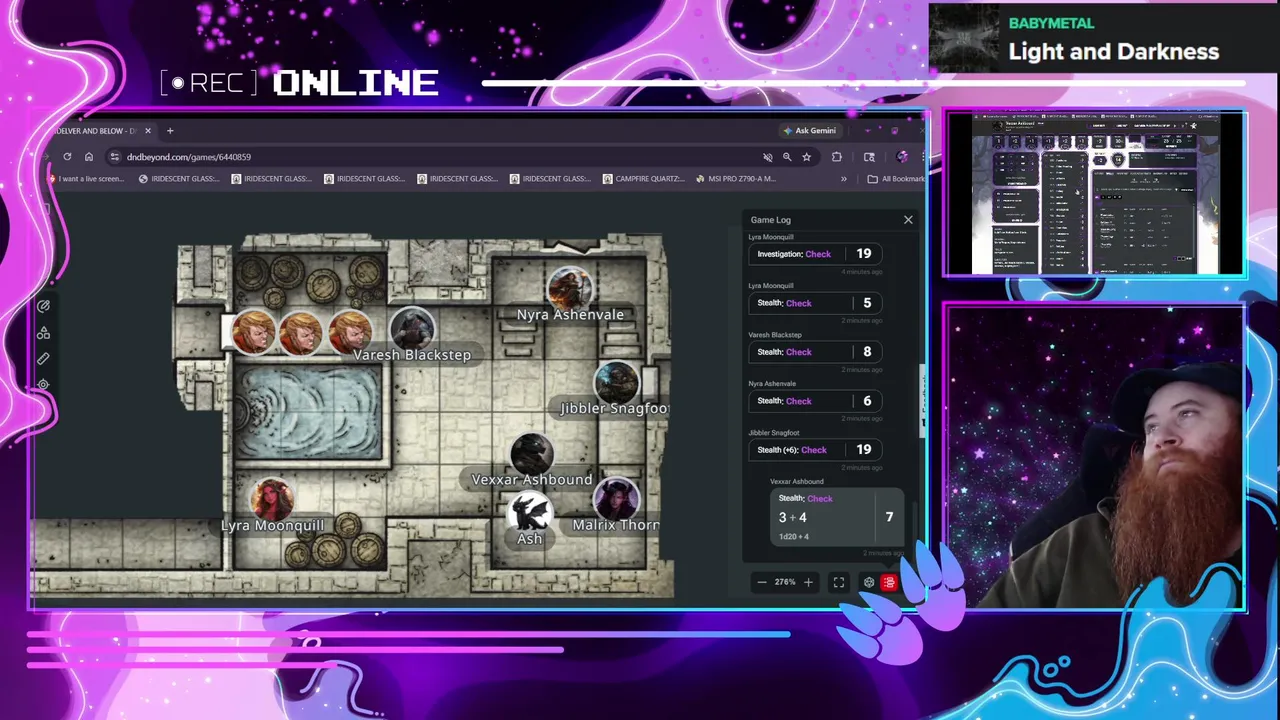The image size is (1280, 720).
Task: Zoom out the map with the minus button
Action: click(762, 582)
